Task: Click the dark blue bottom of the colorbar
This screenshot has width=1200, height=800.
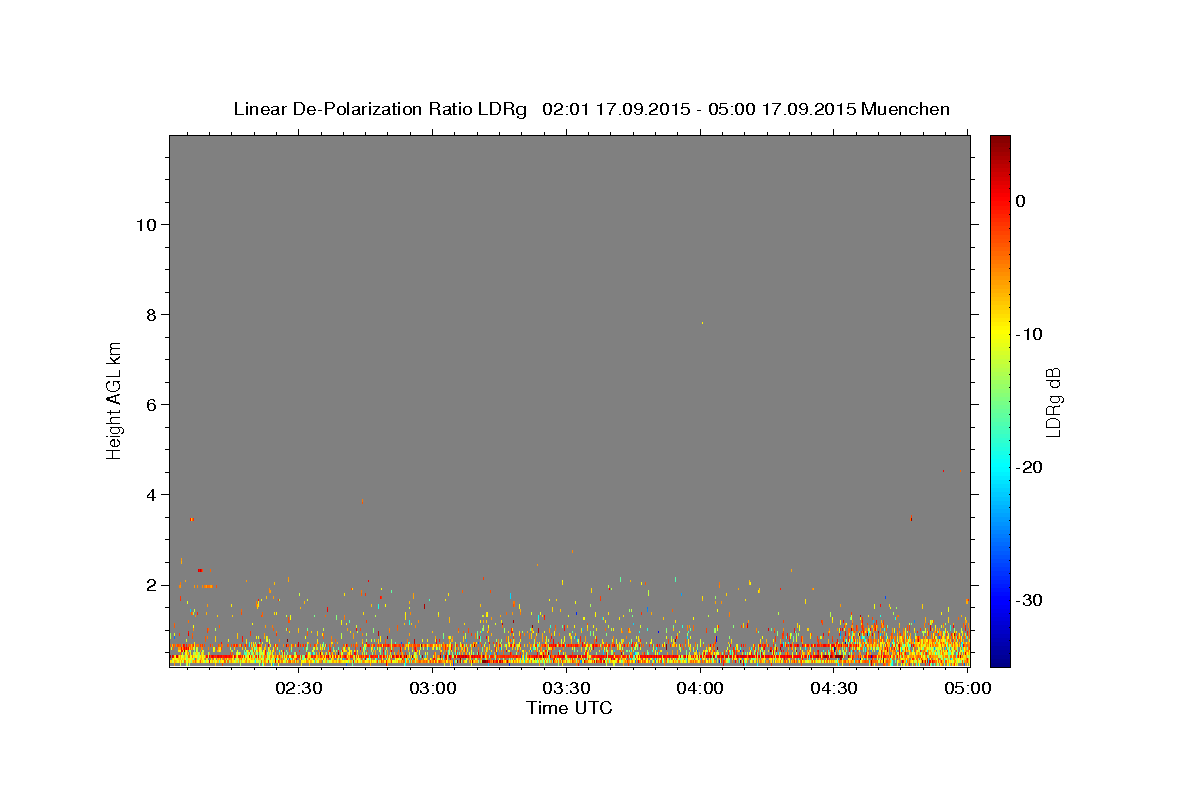Action: (1000, 657)
